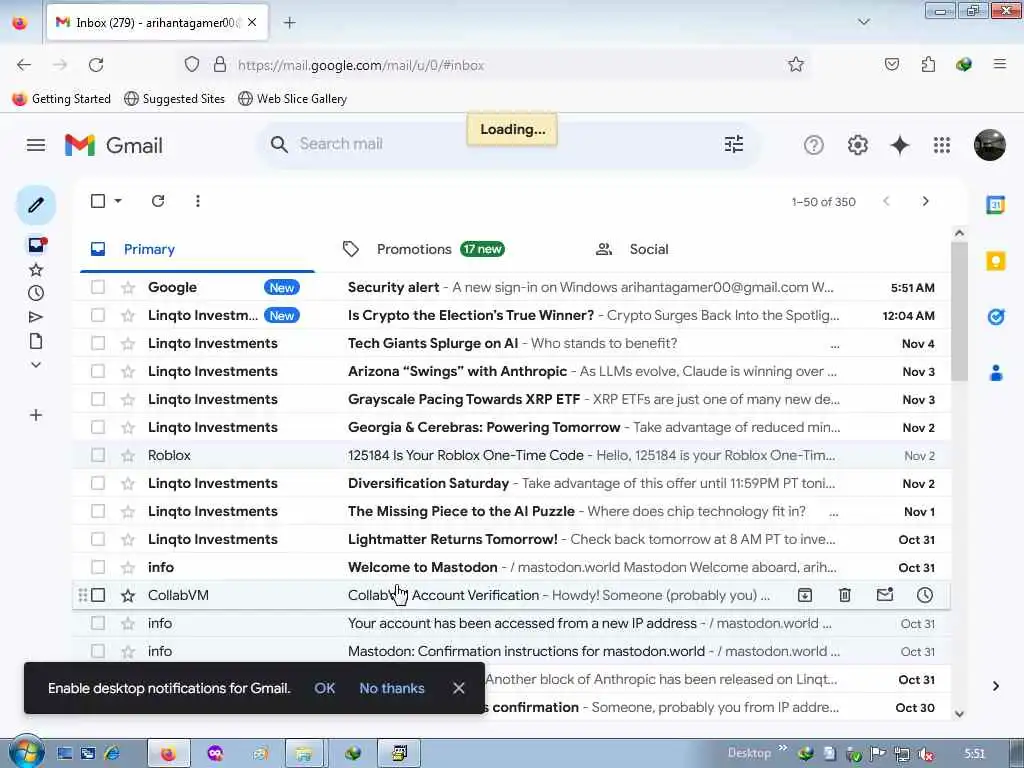The width and height of the screenshot is (1024, 768).
Task: Star the CollabVM email
Action: click(128, 595)
